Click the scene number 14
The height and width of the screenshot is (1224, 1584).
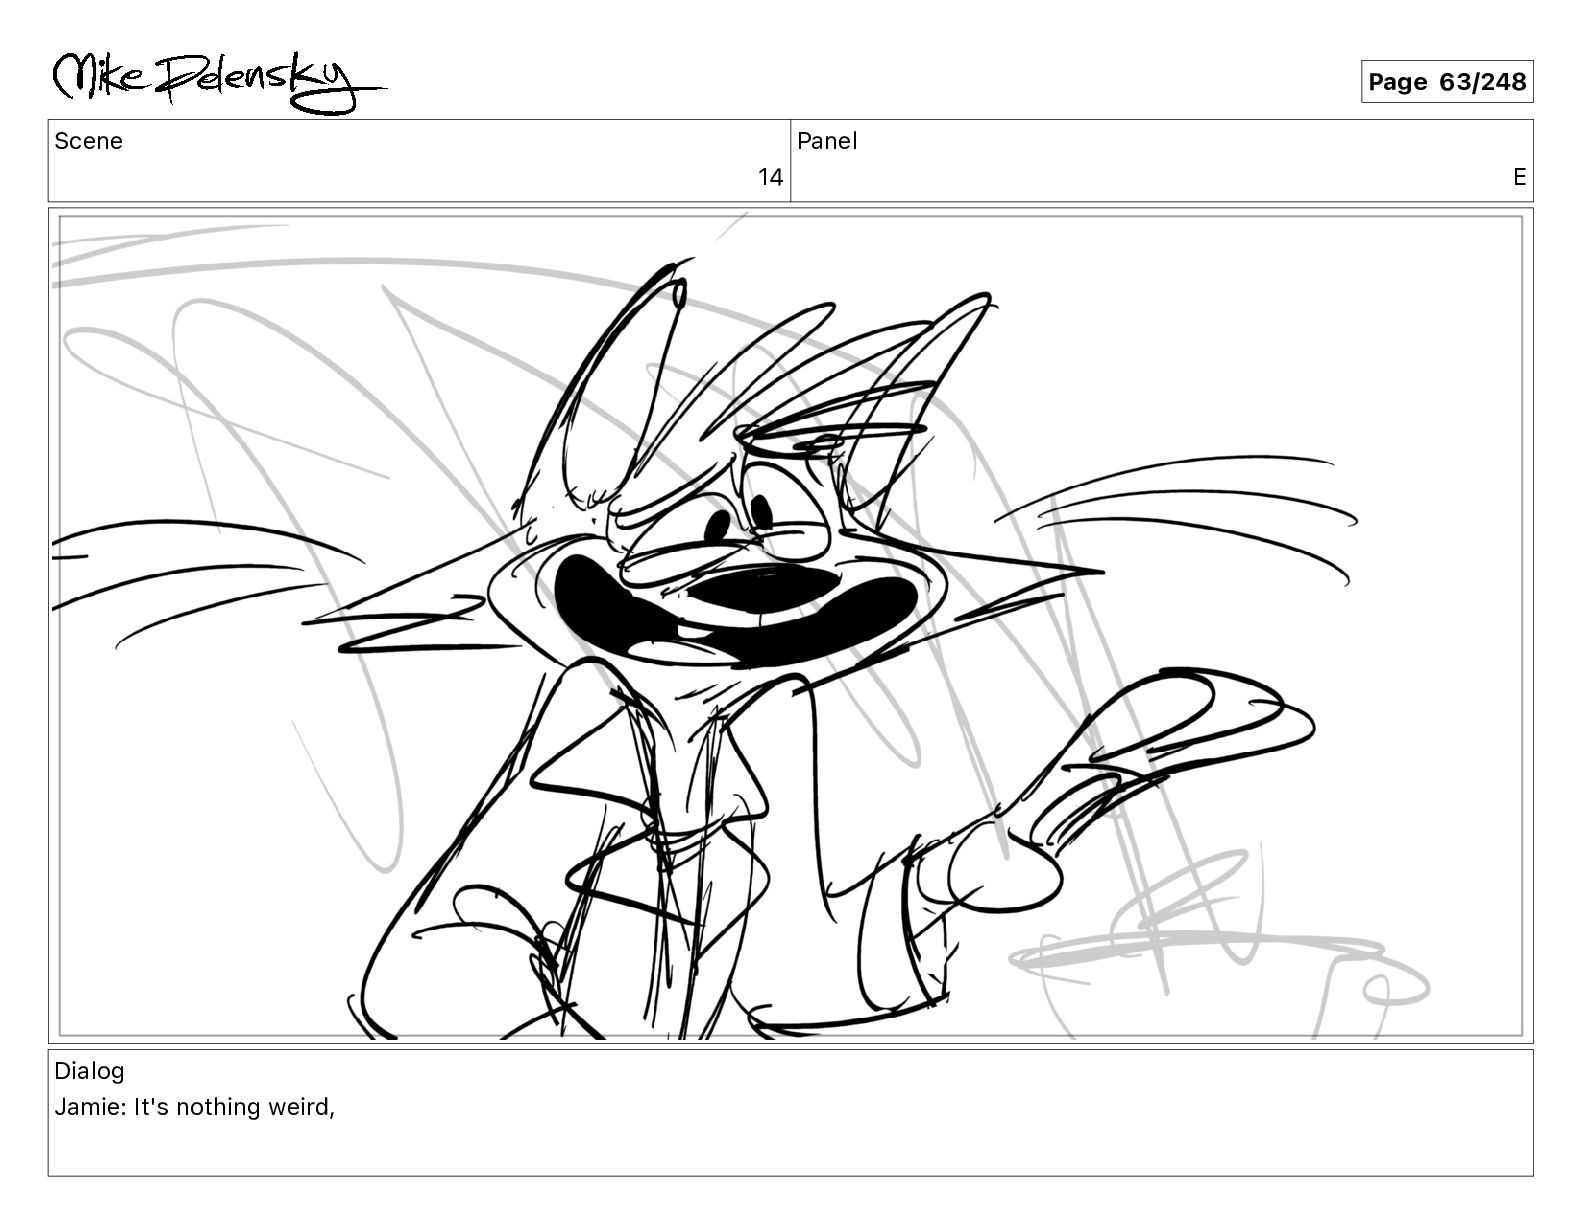(x=770, y=178)
